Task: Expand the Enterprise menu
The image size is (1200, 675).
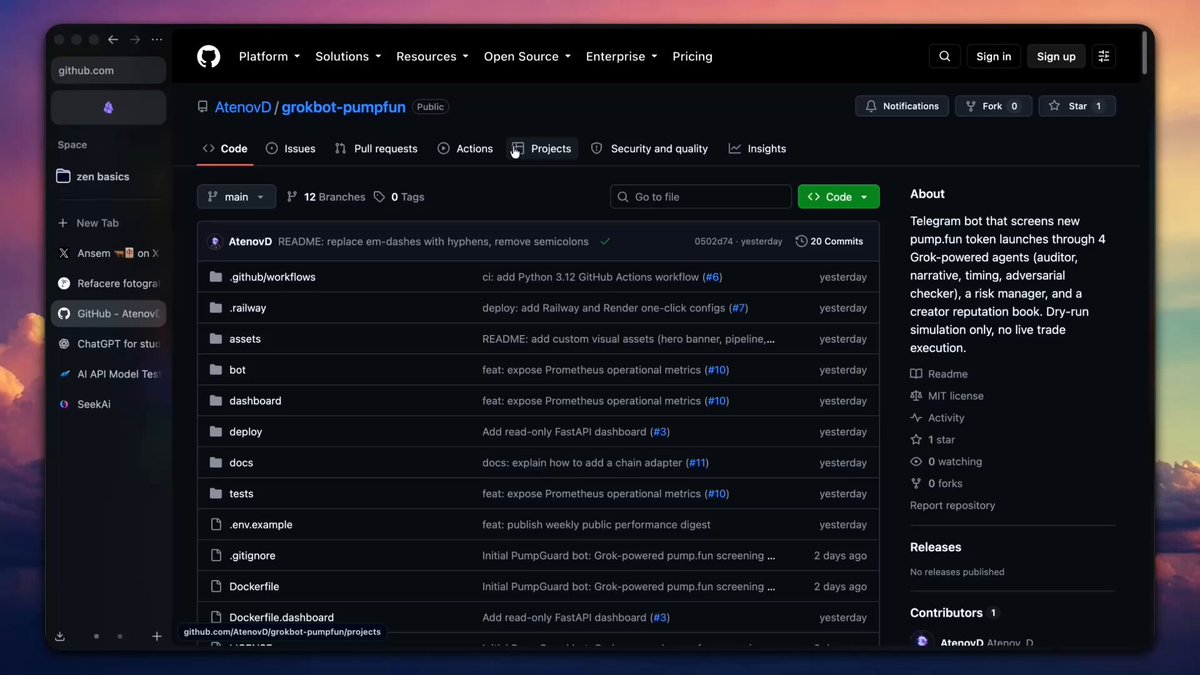Action: (621, 57)
